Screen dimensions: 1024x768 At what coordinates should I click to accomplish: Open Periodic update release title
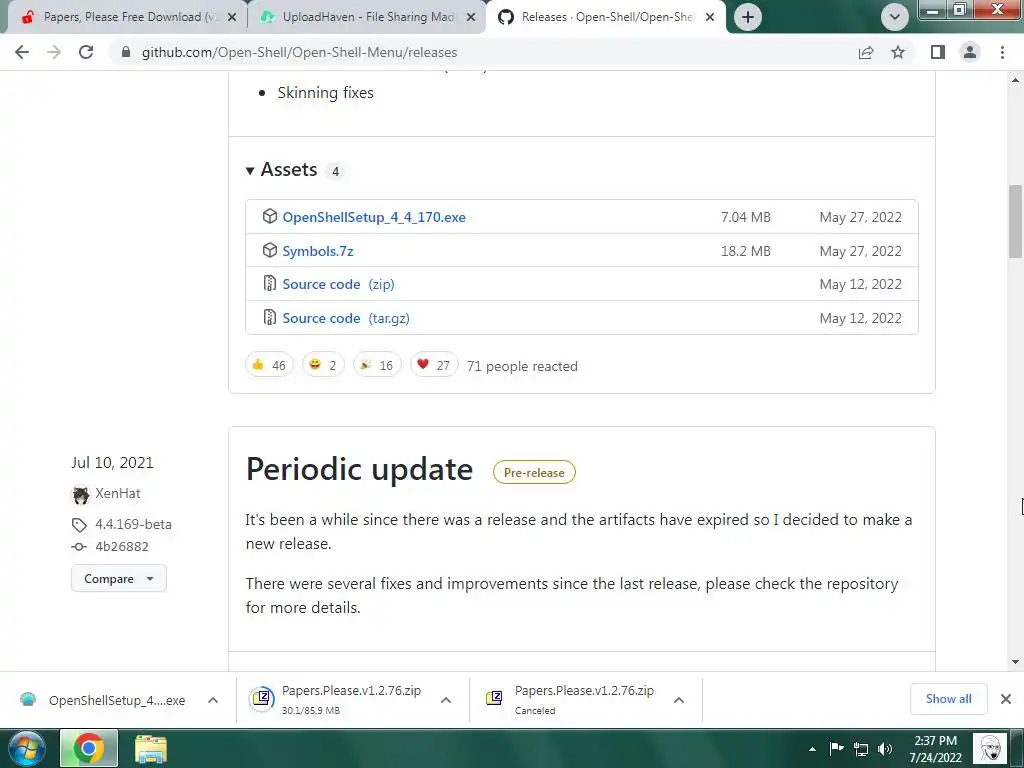[x=359, y=470]
